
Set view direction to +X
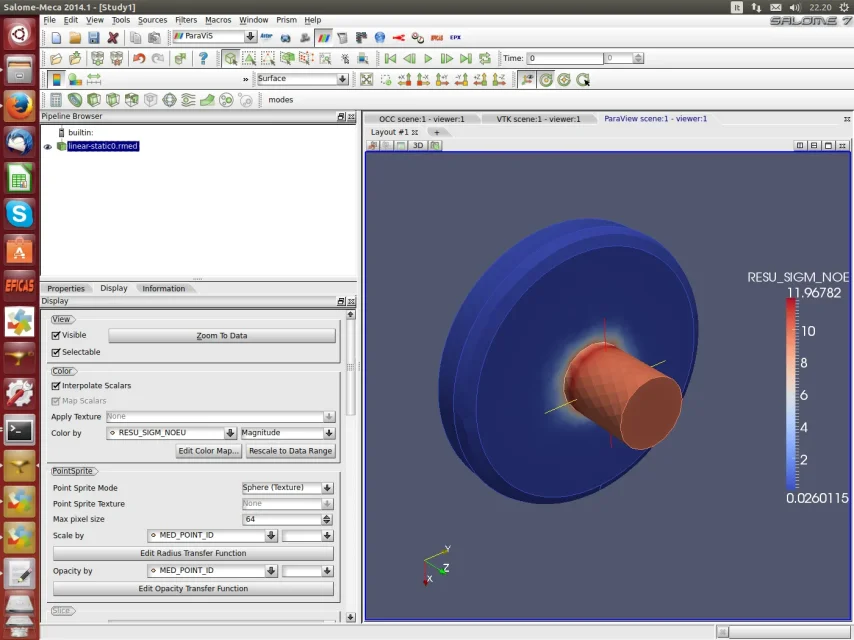coord(405,80)
